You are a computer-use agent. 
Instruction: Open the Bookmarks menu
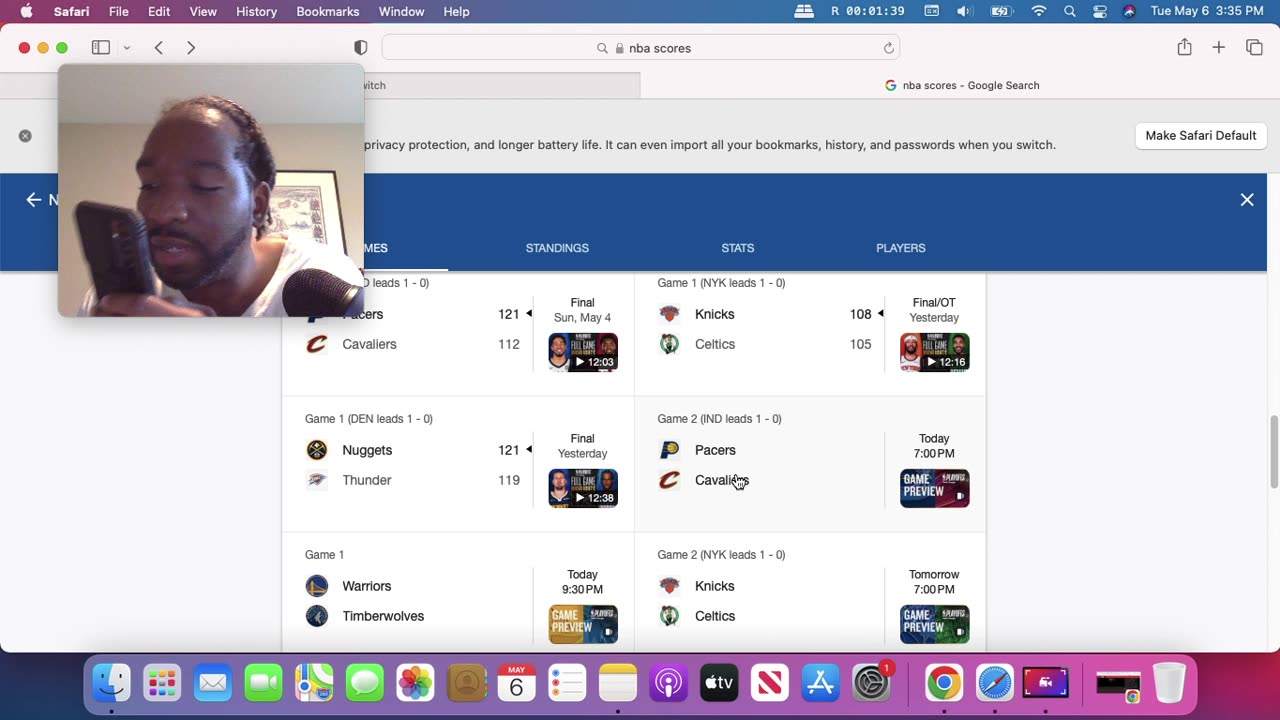point(328,11)
